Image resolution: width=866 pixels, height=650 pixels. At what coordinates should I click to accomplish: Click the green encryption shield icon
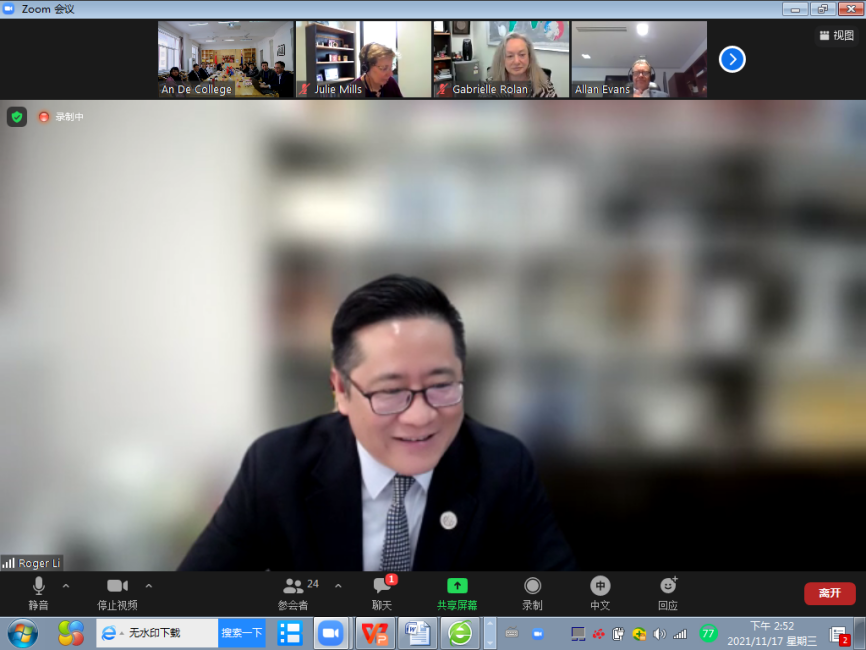[x=17, y=117]
